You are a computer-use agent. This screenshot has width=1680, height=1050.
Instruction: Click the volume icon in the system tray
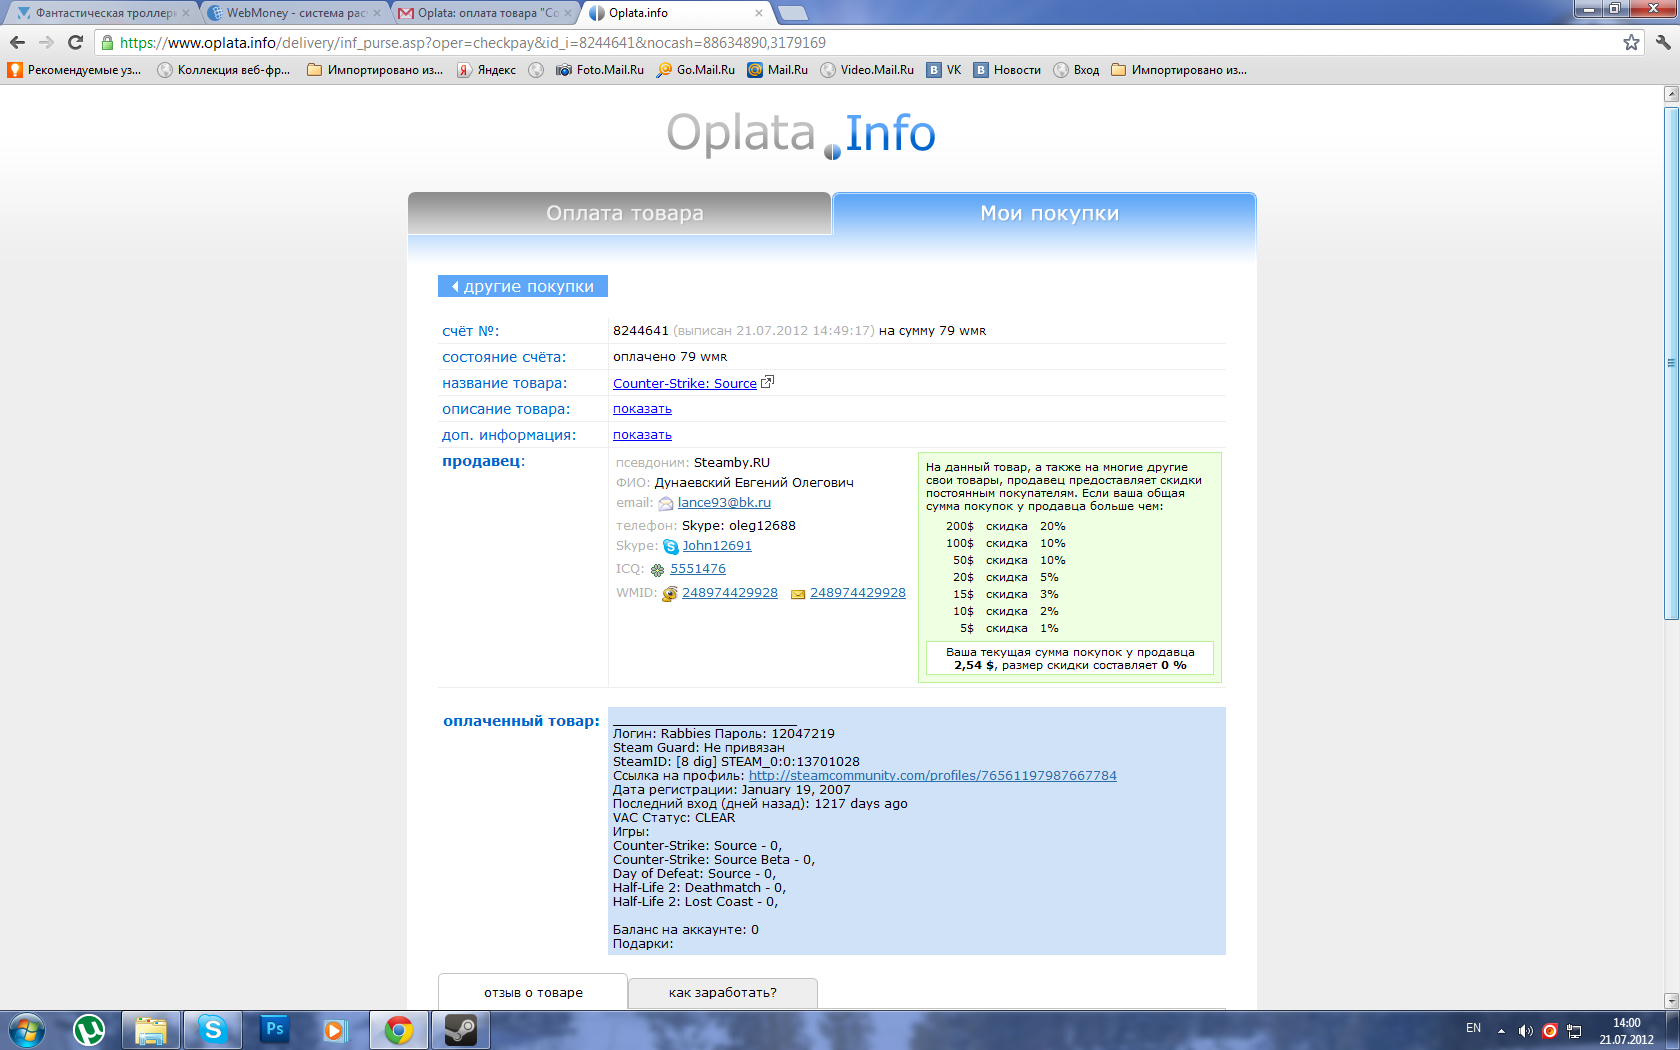1526,1030
